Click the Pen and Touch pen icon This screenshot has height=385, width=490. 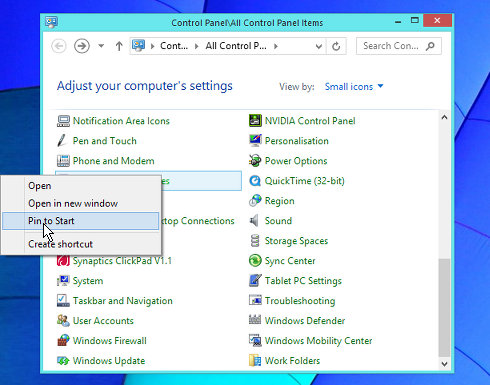62,141
